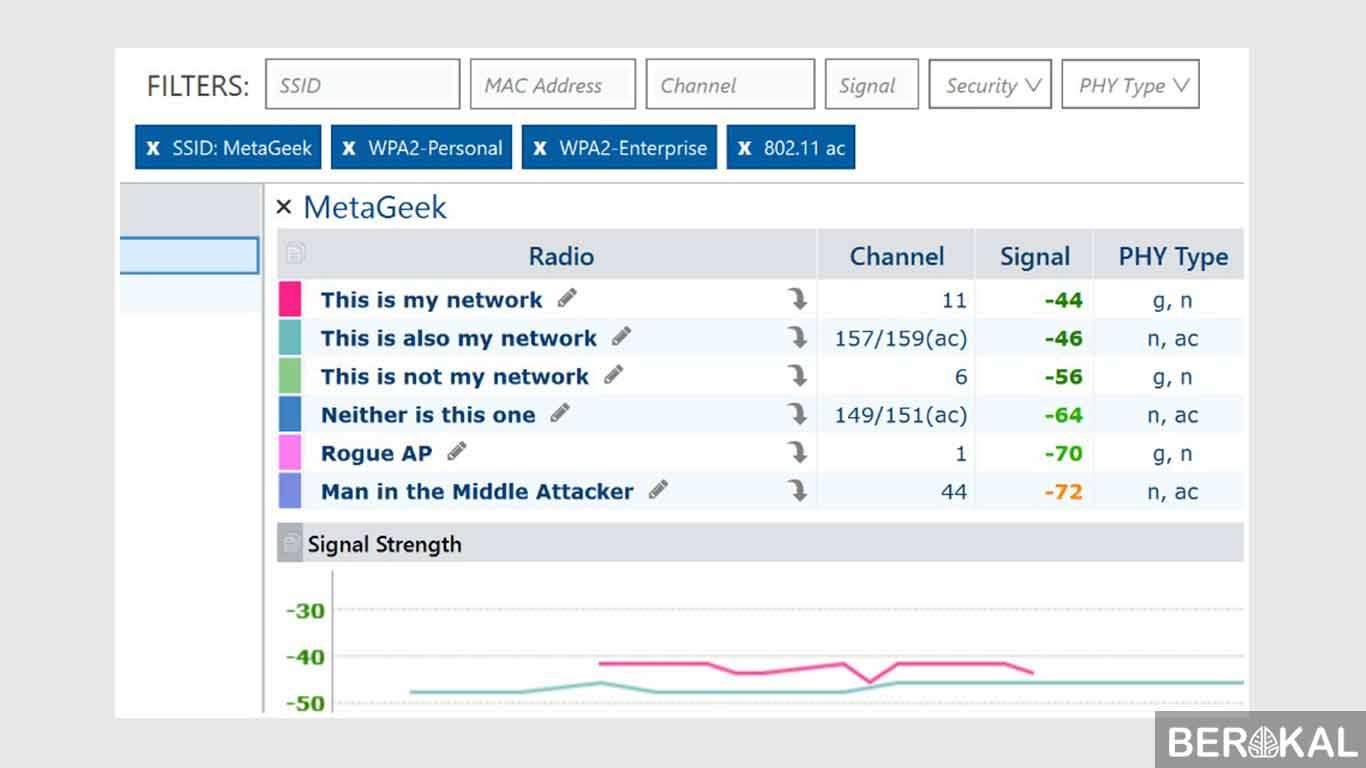Click arrow icon in 'Man in the Middle Attacker' row
1366x768 pixels.
pyautogui.click(x=797, y=490)
